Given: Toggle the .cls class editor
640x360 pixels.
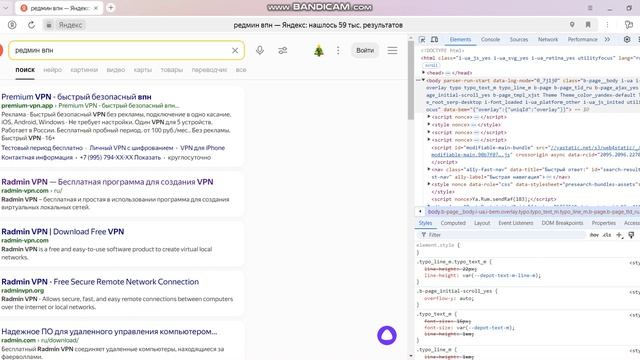Looking at the screenshot, I should [x=607, y=235].
